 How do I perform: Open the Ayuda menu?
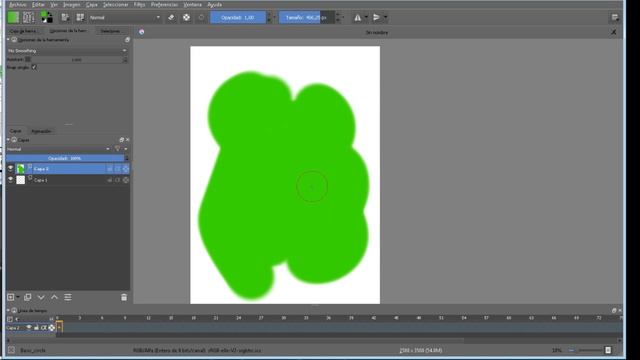click(x=215, y=5)
